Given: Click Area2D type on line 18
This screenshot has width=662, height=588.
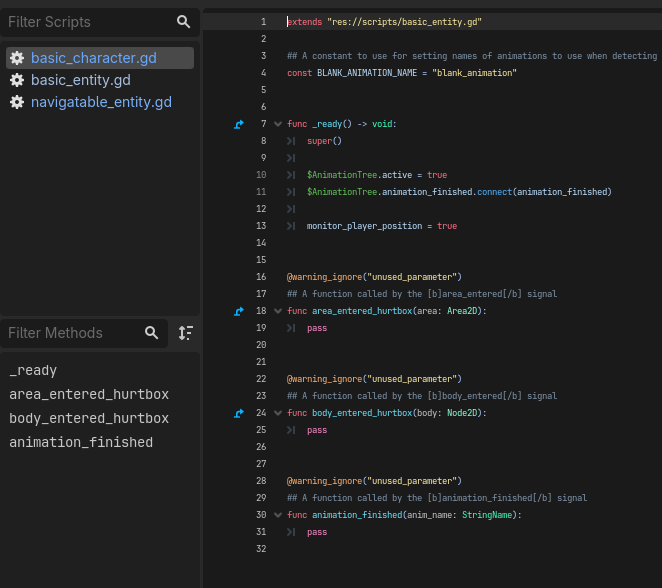Looking at the screenshot, I should (x=462, y=311).
